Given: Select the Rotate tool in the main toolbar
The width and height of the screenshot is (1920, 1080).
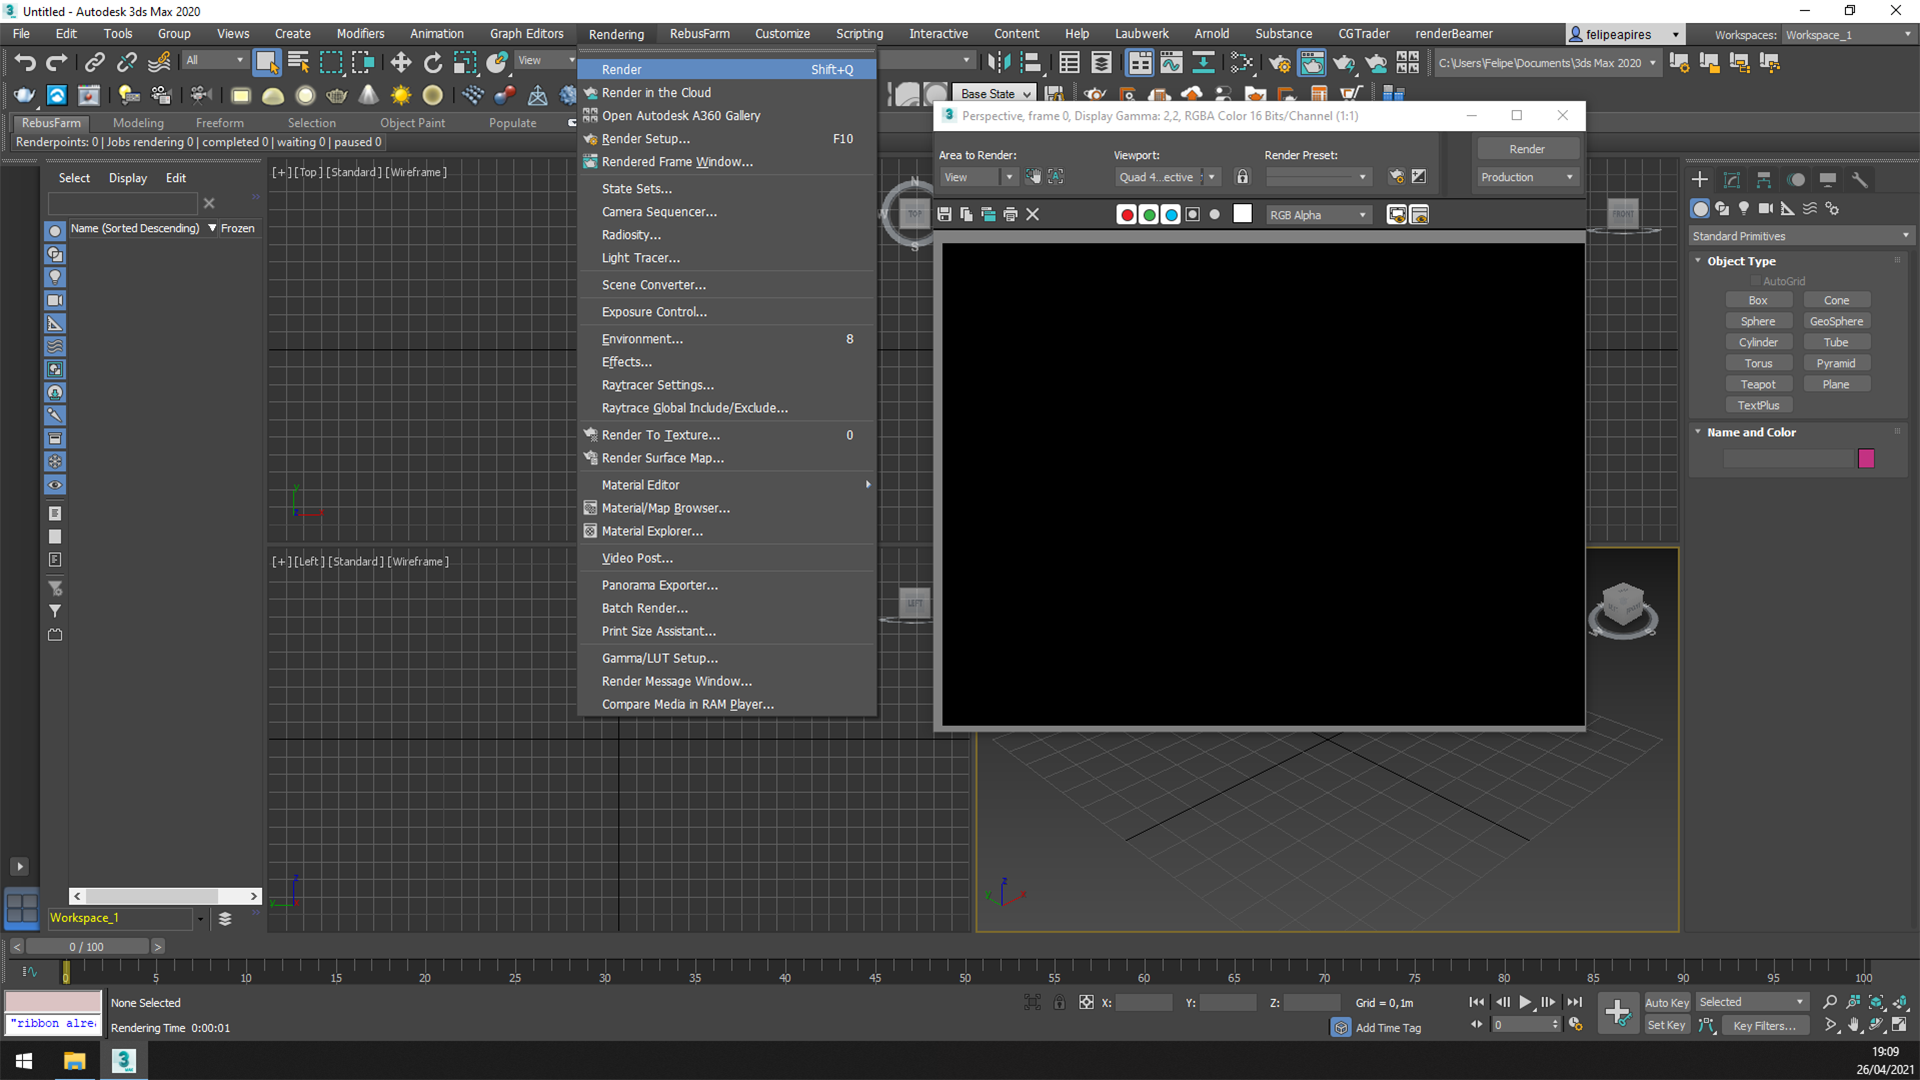Looking at the screenshot, I should tap(432, 63).
